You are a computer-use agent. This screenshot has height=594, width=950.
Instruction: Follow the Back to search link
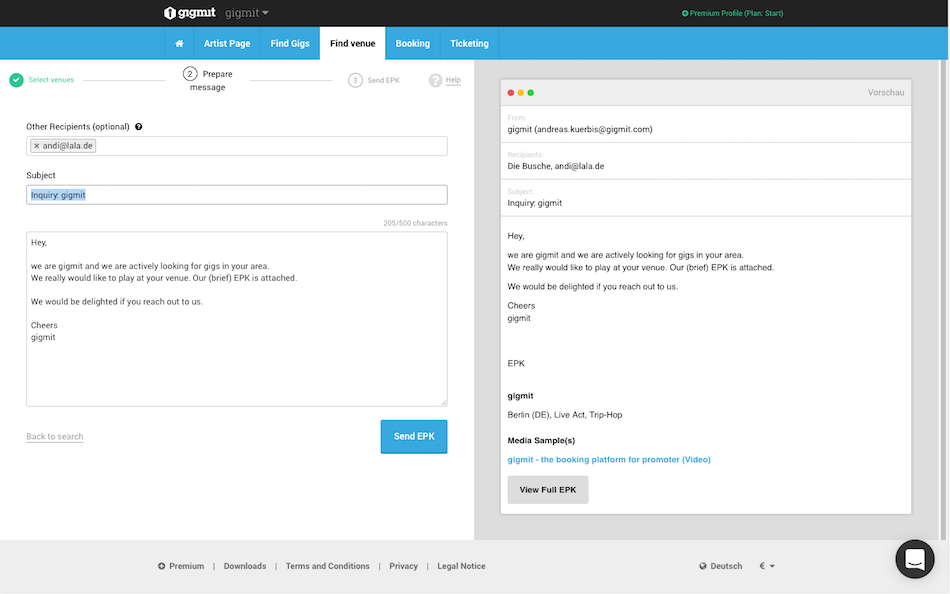pyautogui.click(x=55, y=436)
